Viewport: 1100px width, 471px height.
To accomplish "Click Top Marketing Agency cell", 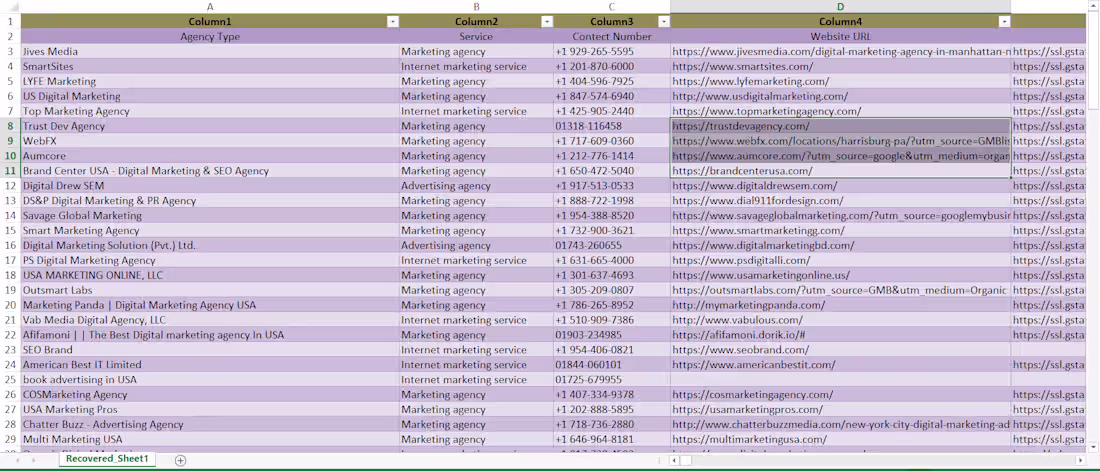I will click(210, 111).
